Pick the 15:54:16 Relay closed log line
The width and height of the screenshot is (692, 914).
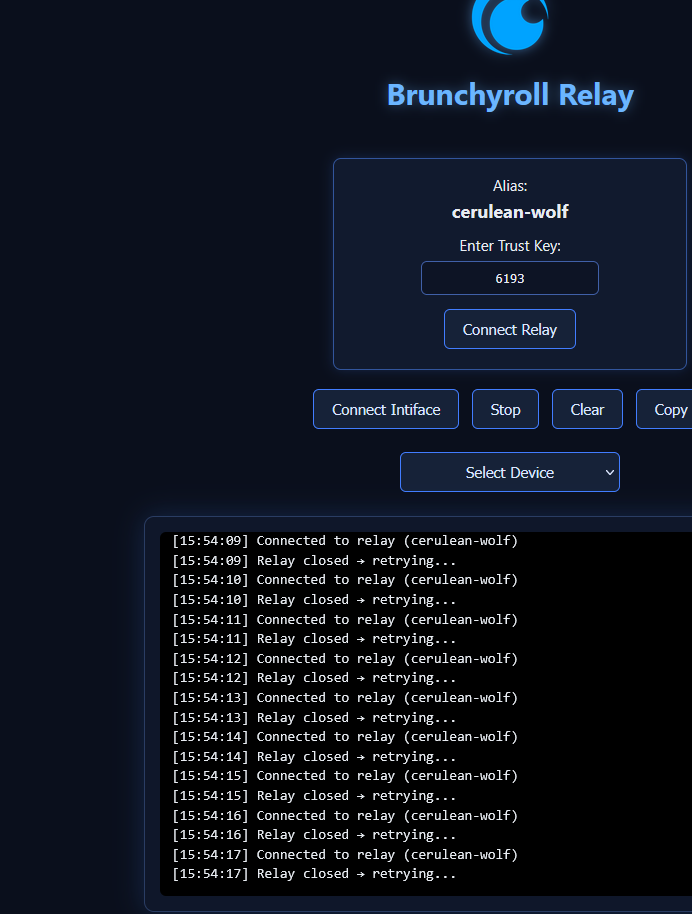[x=314, y=835]
